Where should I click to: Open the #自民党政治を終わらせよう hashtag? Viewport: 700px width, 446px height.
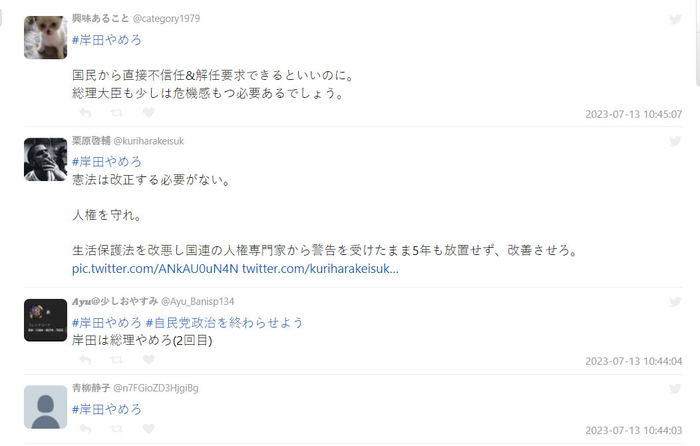click(x=225, y=322)
